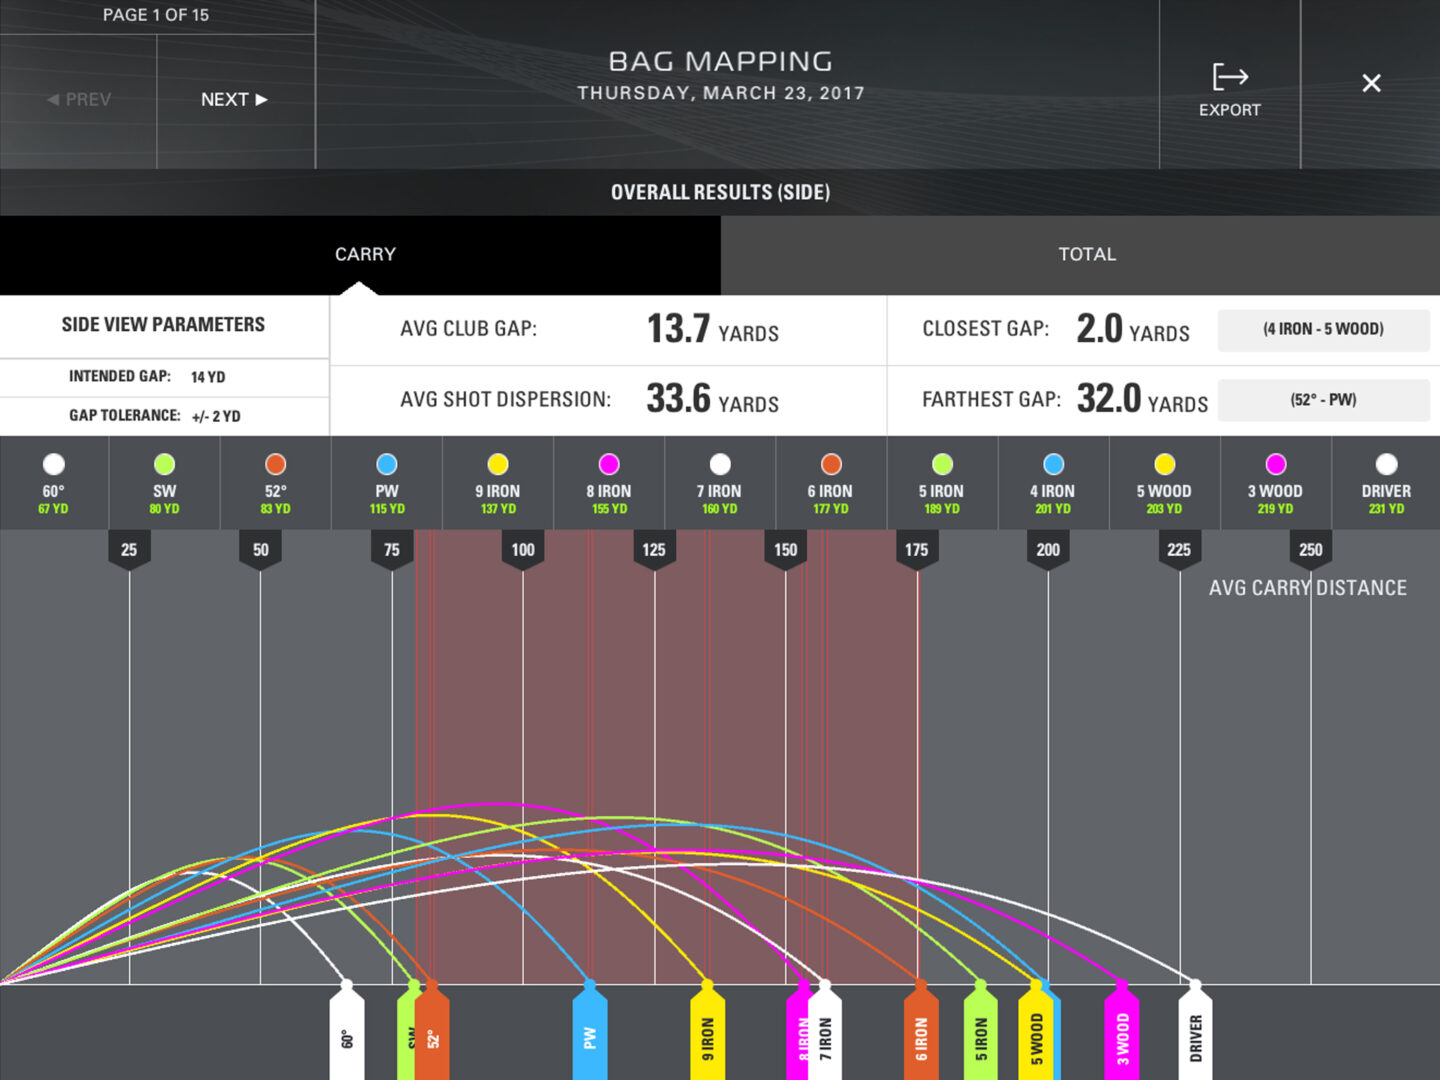The height and width of the screenshot is (1080, 1440).
Task: Select the 60° landing flag marker
Action: pyautogui.click(x=347, y=1032)
